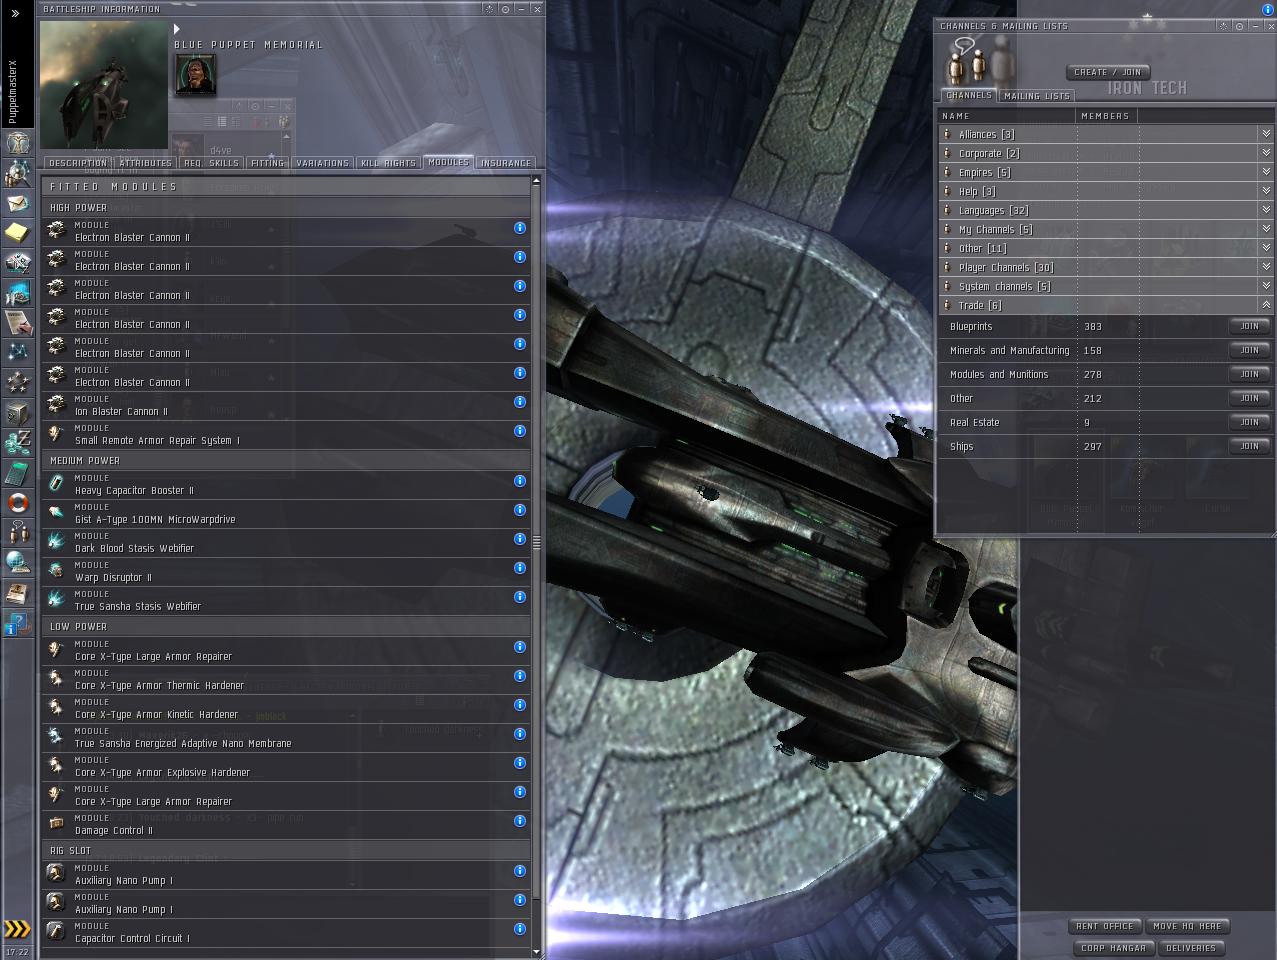Show info for Core X-Type Armor Thermic Hardener
The width and height of the screenshot is (1277, 960).
(520, 676)
